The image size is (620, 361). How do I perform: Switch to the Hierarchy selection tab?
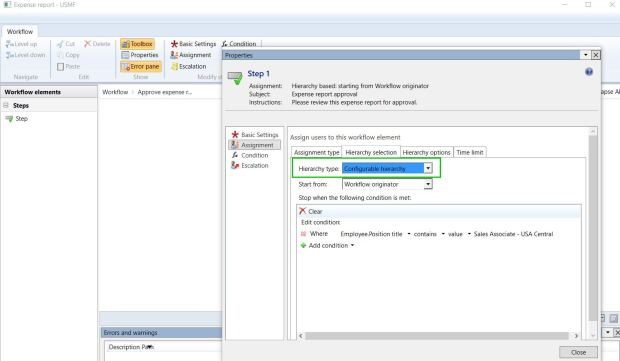(371, 152)
